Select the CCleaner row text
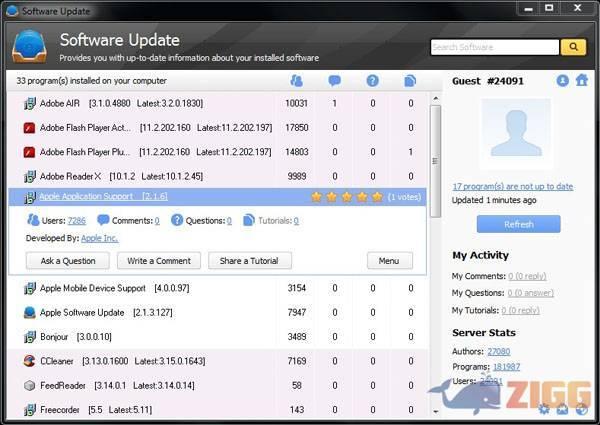 coord(122,361)
